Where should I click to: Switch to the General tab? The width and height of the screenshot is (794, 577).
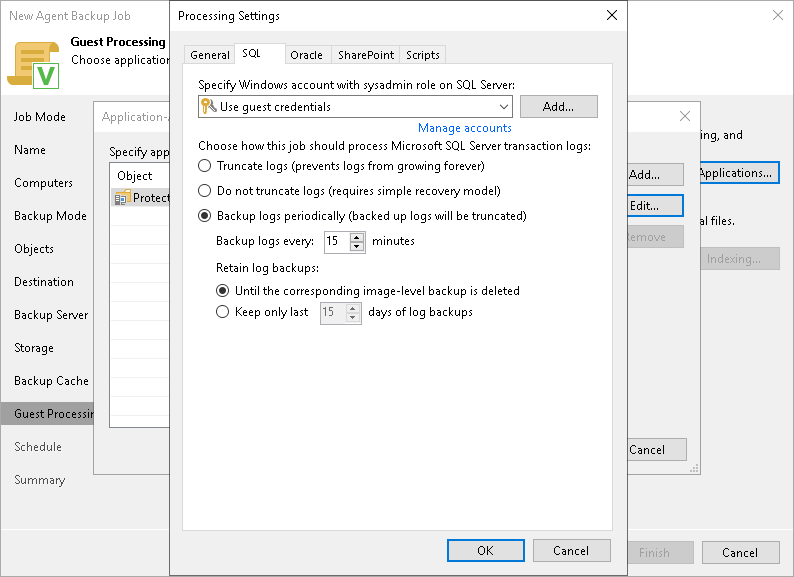[210, 55]
